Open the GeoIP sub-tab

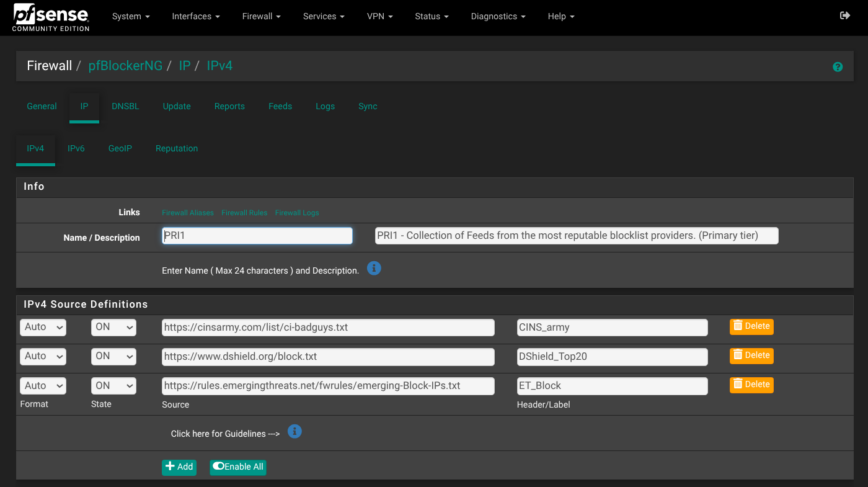click(120, 149)
